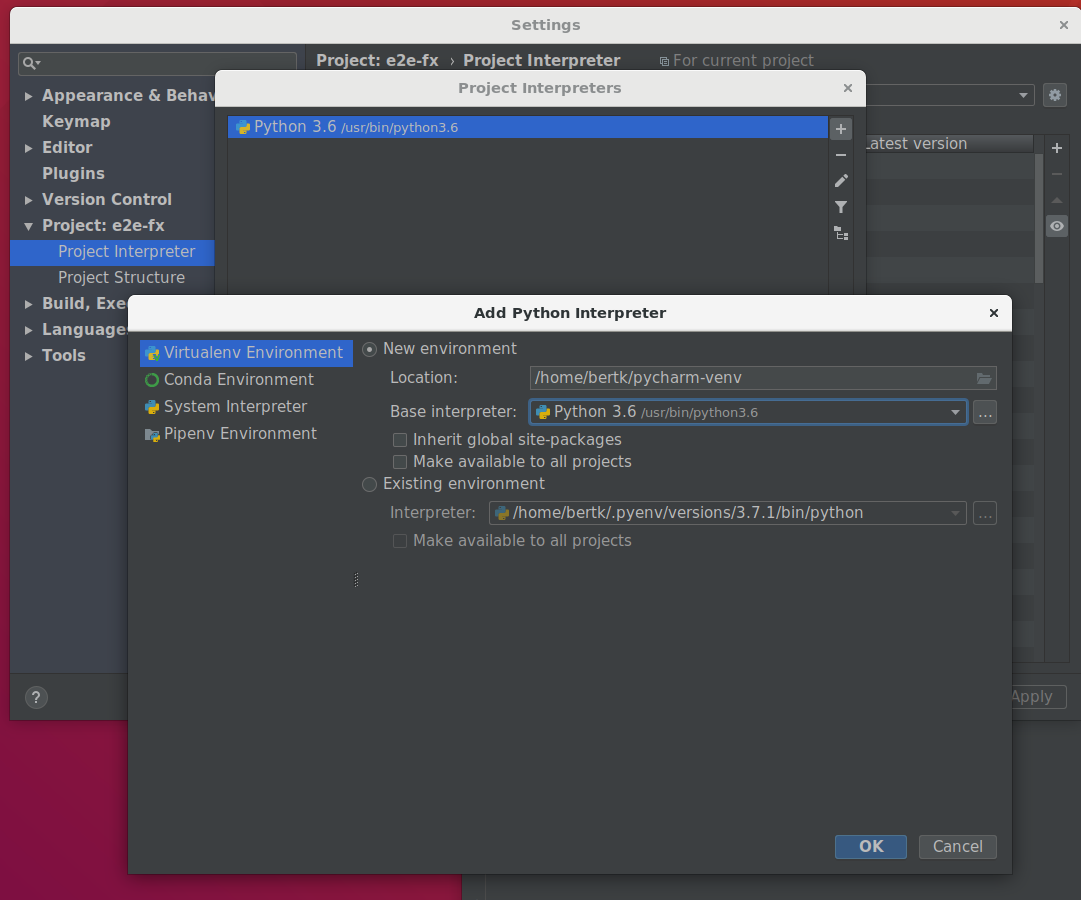
Task: Select Python 3.6 row in Project Interpreters list
Action: [527, 127]
